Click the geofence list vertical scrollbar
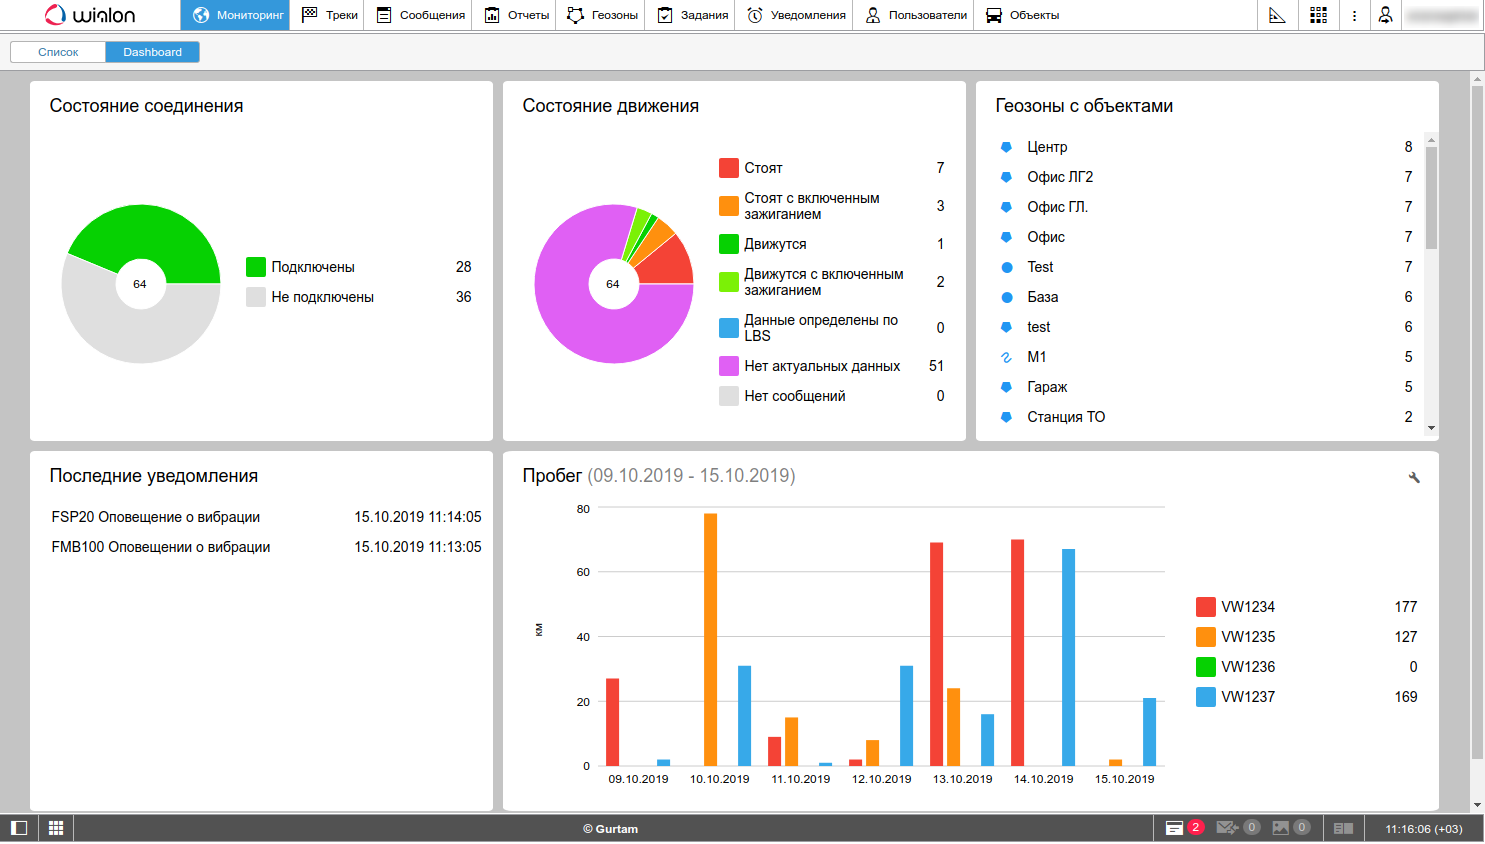Screen dimensions: 1485x844 1431,198
